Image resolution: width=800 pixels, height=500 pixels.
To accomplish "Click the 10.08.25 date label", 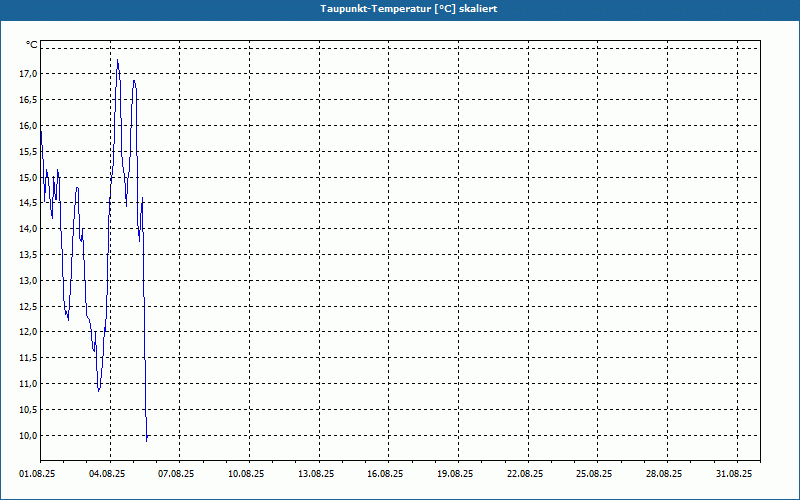I will pos(246,474).
